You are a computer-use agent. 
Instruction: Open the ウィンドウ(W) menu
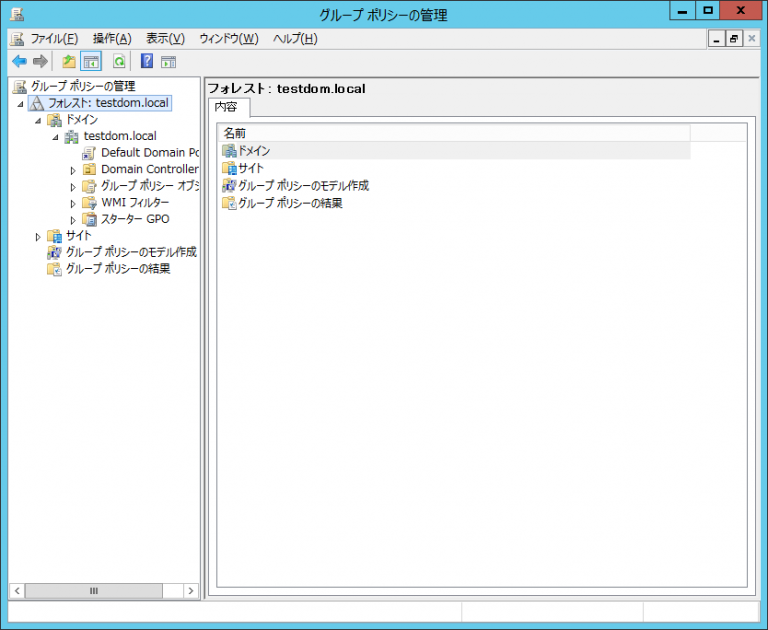[x=229, y=39]
